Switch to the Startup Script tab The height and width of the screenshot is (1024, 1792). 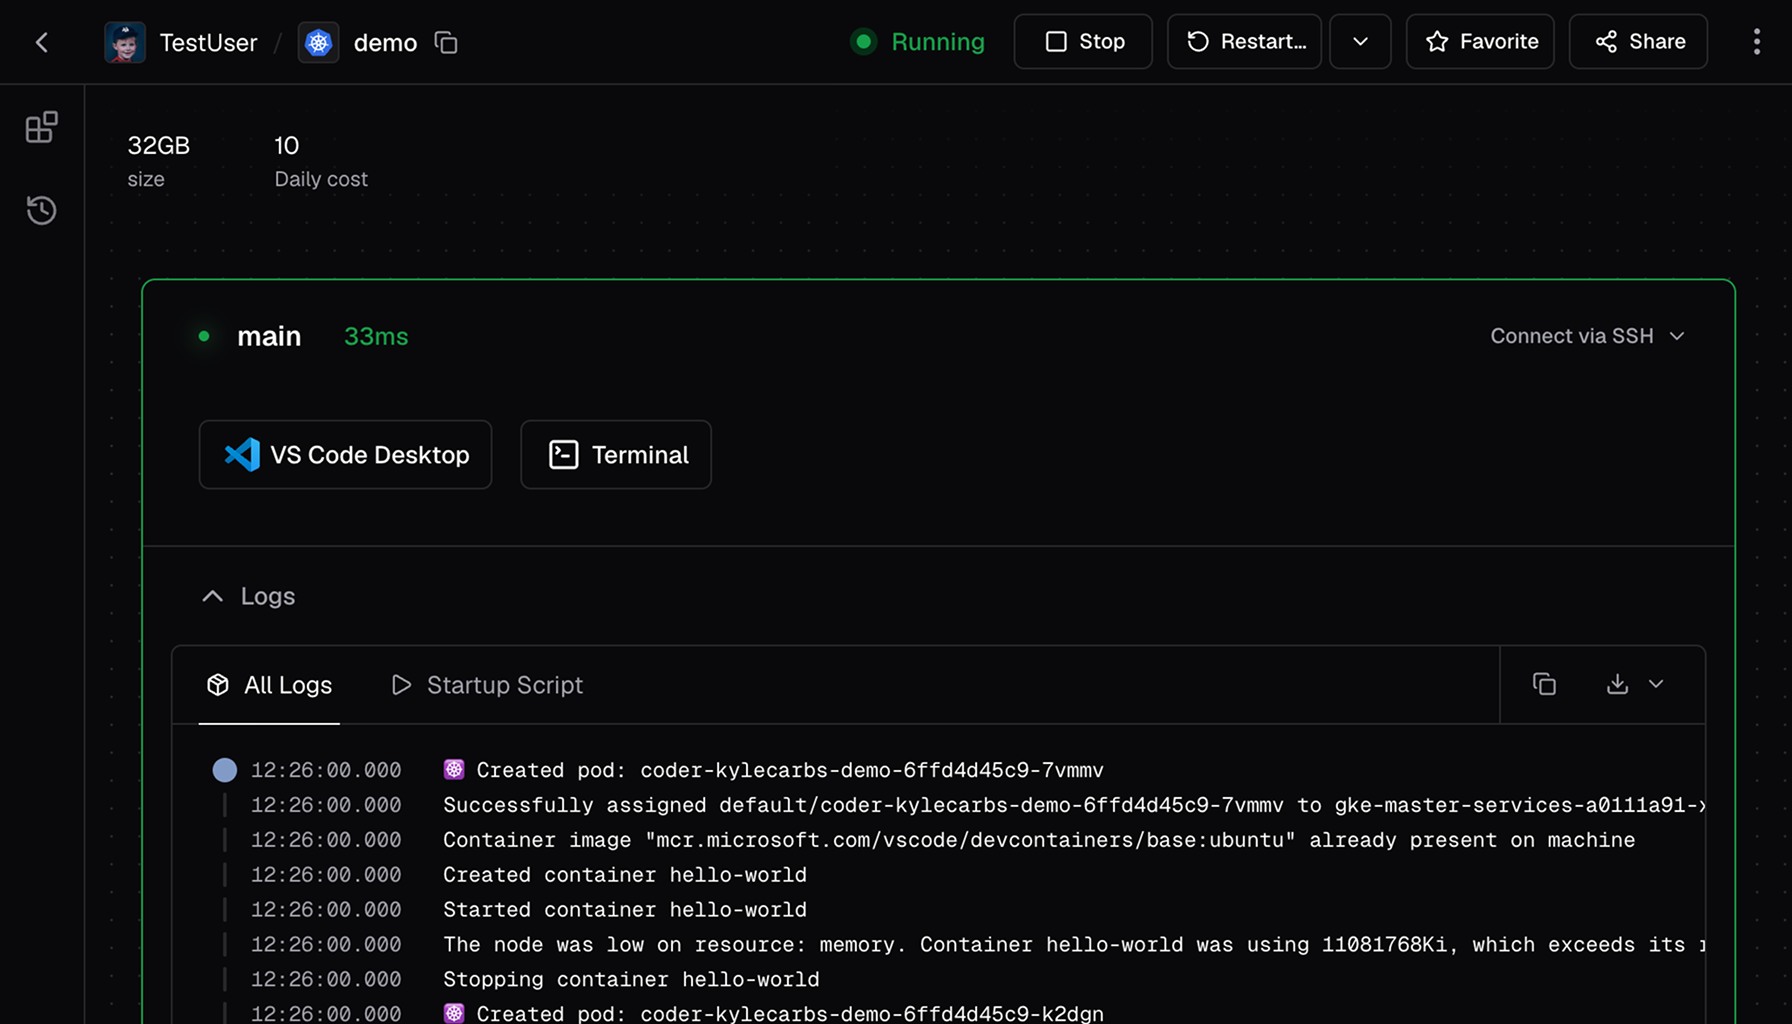[486, 685]
